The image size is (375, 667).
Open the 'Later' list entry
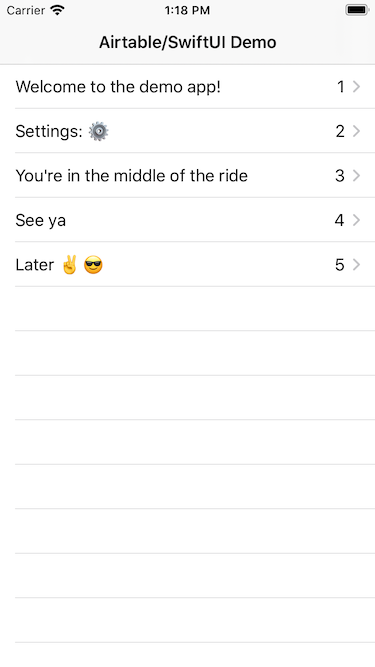click(188, 265)
